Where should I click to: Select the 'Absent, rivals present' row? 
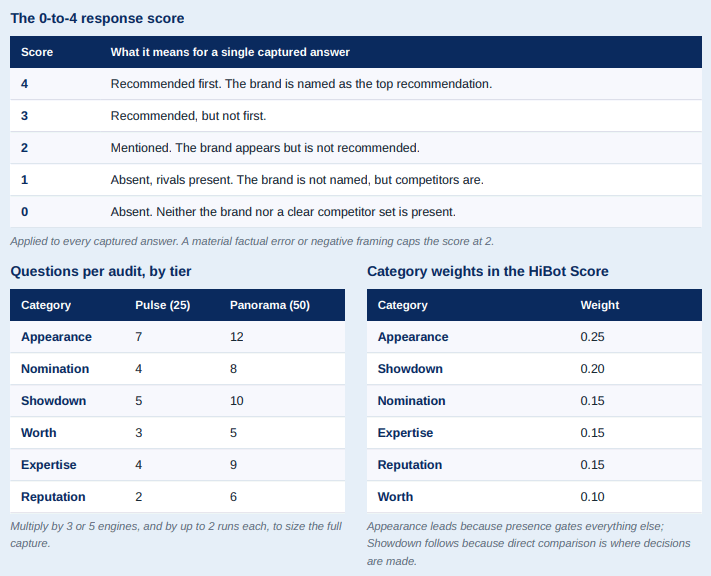point(356,180)
